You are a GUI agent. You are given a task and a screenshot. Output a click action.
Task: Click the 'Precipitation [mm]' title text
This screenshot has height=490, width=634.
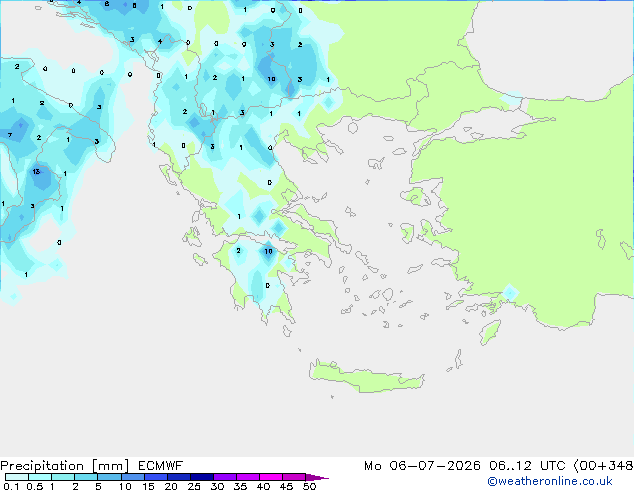pyautogui.click(x=65, y=466)
